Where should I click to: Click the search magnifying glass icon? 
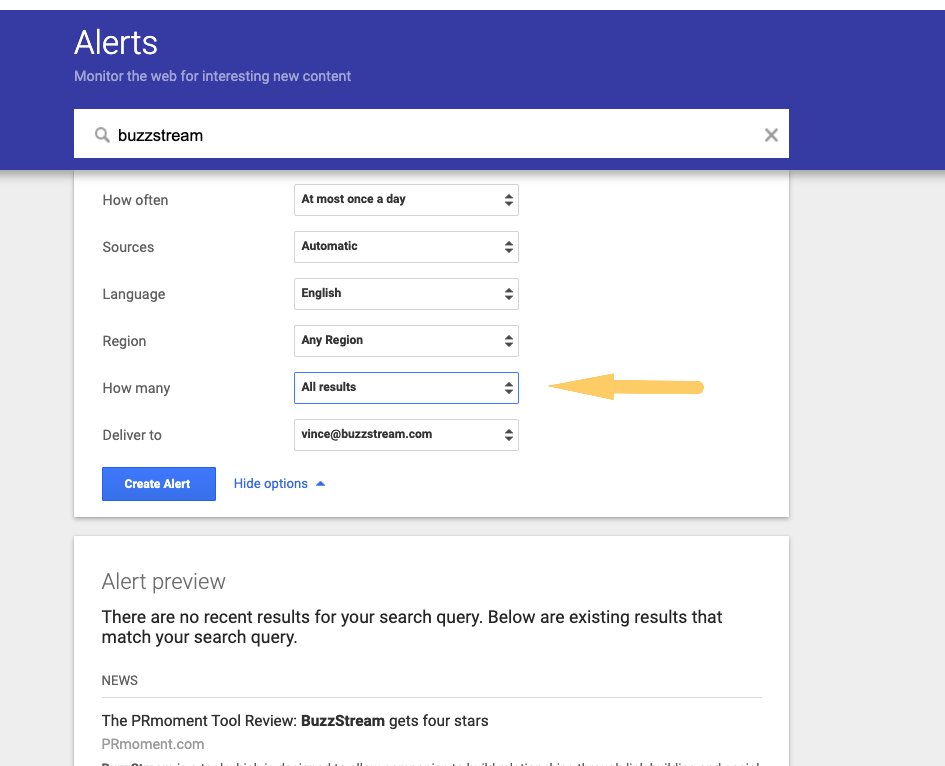point(101,134)
